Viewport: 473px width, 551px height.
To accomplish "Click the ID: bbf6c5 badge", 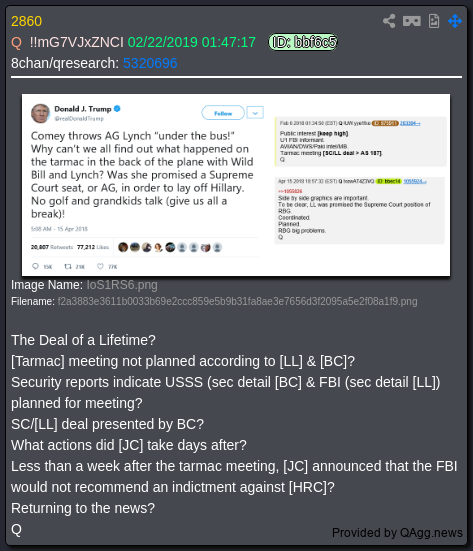I will tap(303, 42).
